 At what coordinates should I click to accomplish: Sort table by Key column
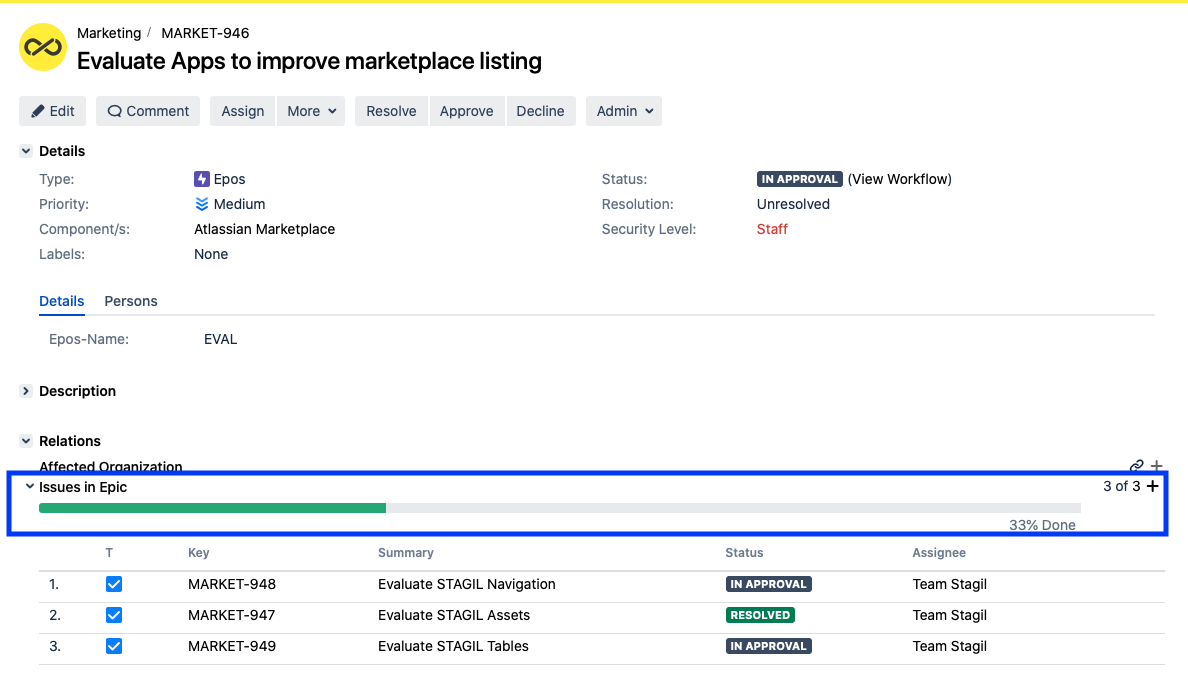199,553
